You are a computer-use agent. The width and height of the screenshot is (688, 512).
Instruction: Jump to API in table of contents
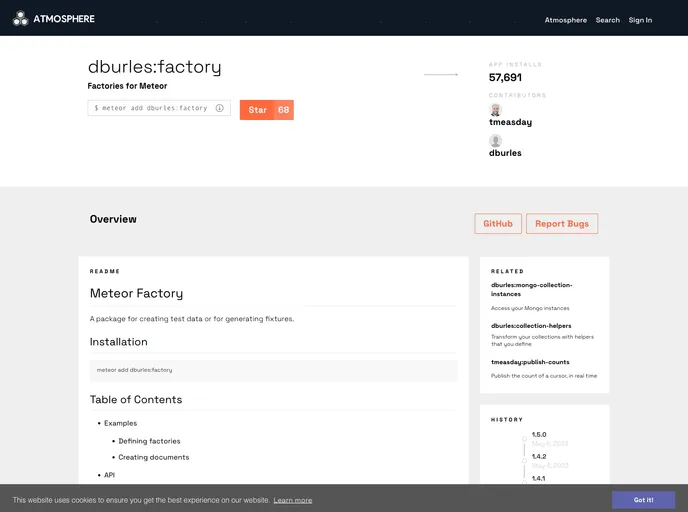(109, 475)
